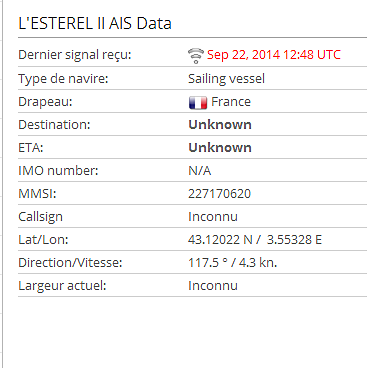Select the MMSI number 227170620
The image size is (381, 368).
coord(219,194)
